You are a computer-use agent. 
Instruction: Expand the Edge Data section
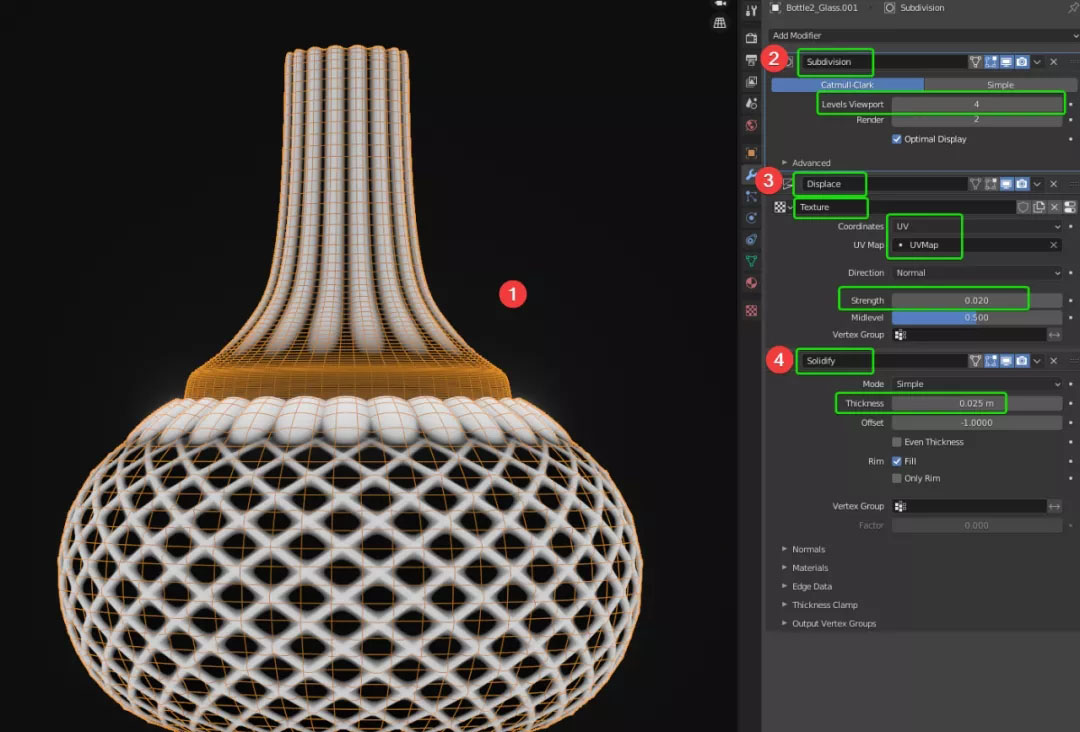(807, 587)
